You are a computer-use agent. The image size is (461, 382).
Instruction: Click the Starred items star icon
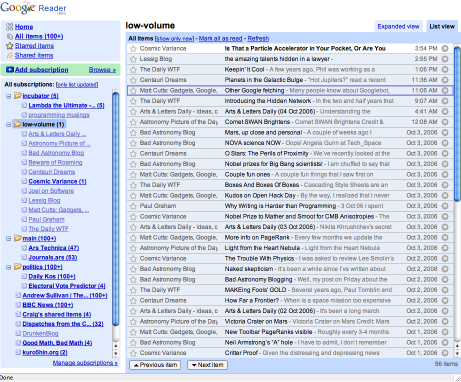tap(10, 46)
